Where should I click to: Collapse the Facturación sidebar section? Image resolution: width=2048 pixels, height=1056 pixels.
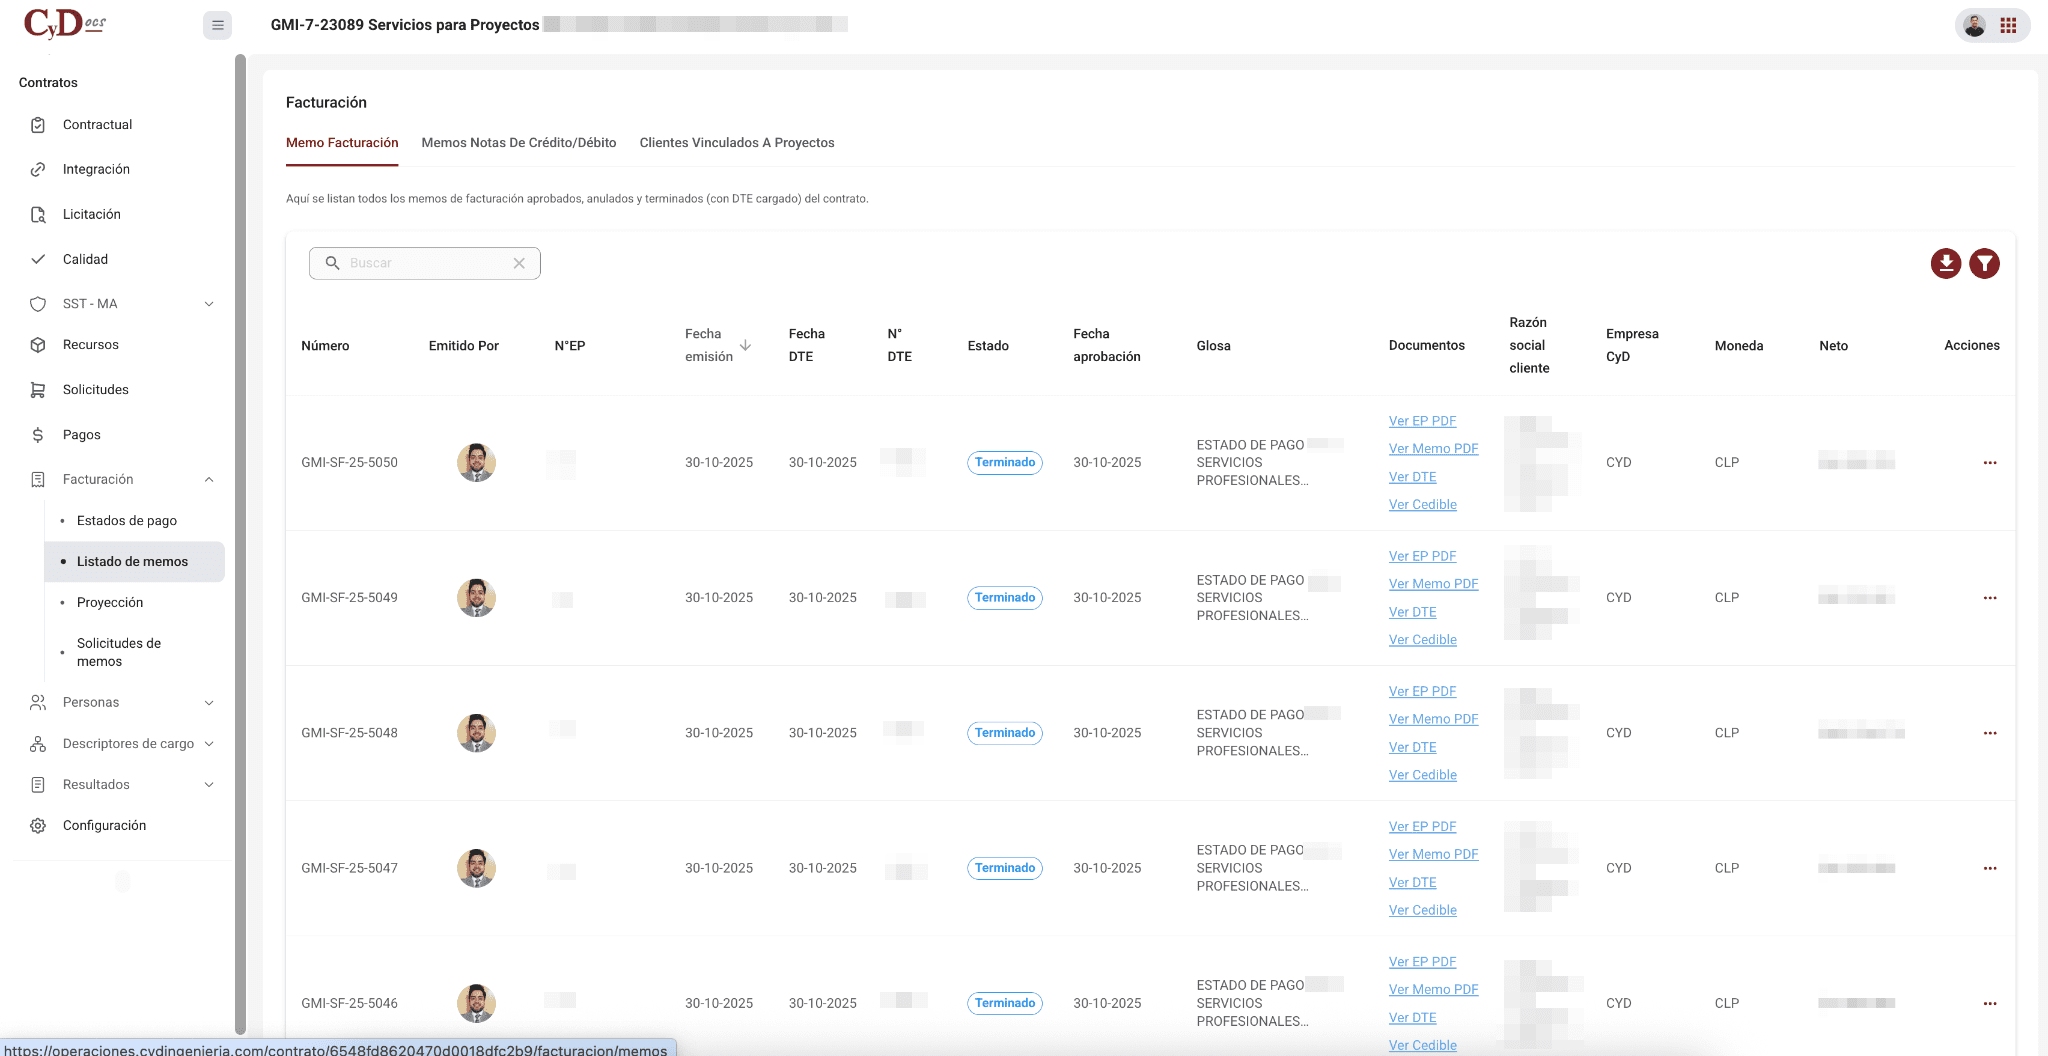point(209,480)
